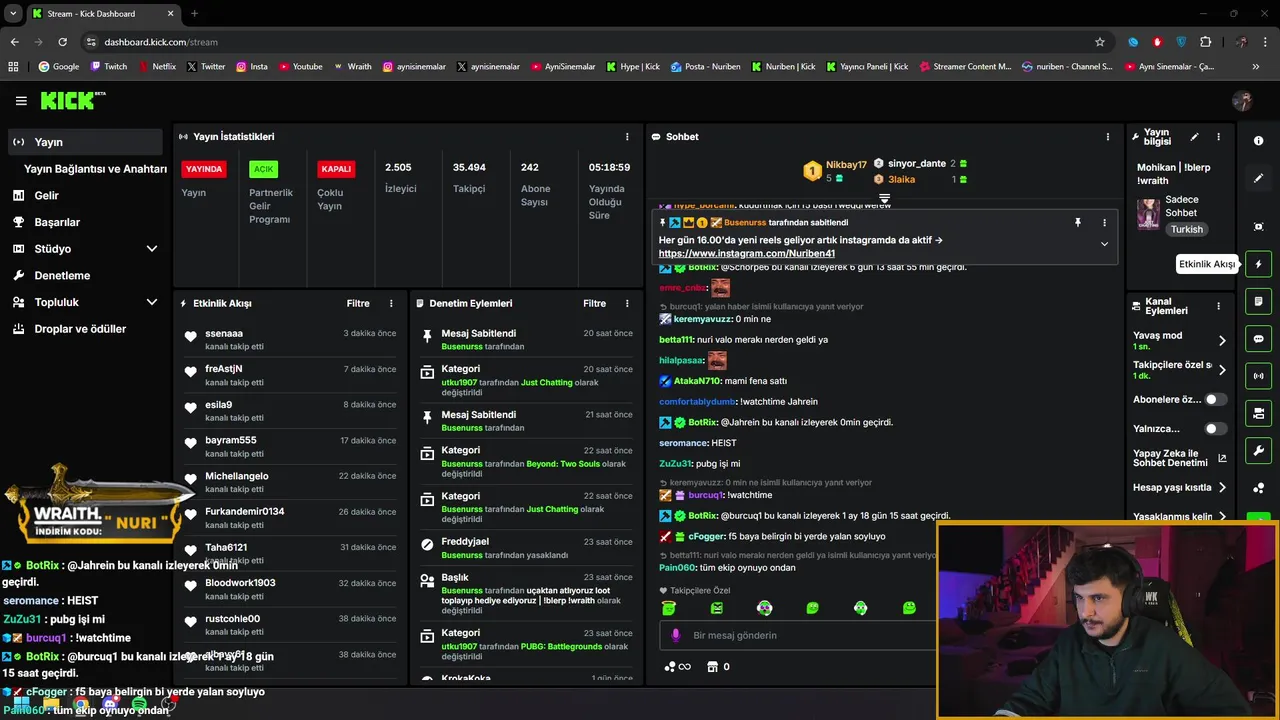
Task: Open Hesap yaşı kısıtla settings arrow
Action: point(1221,488)
